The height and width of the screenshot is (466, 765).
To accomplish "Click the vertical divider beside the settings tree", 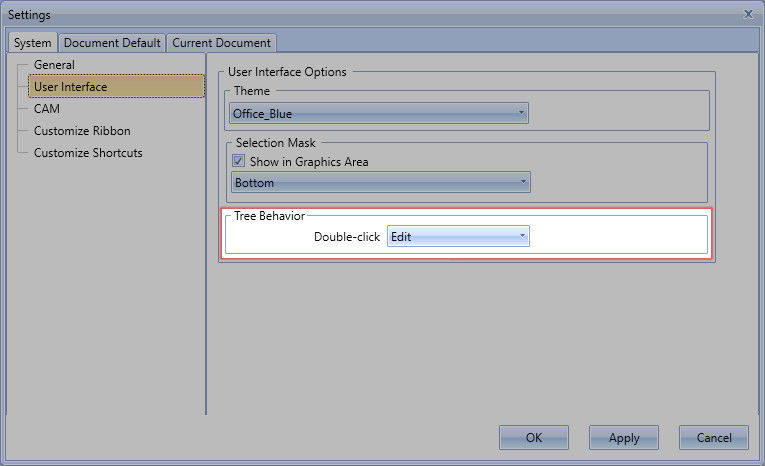I will (206, 300).
